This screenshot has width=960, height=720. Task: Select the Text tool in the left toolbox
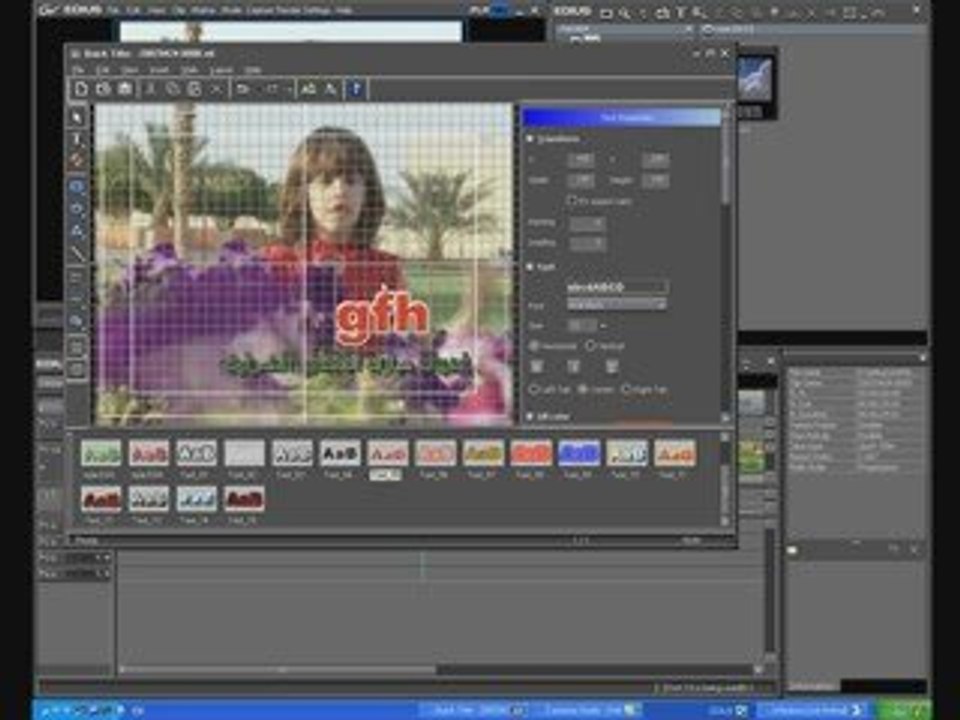[x=77, y=139]
